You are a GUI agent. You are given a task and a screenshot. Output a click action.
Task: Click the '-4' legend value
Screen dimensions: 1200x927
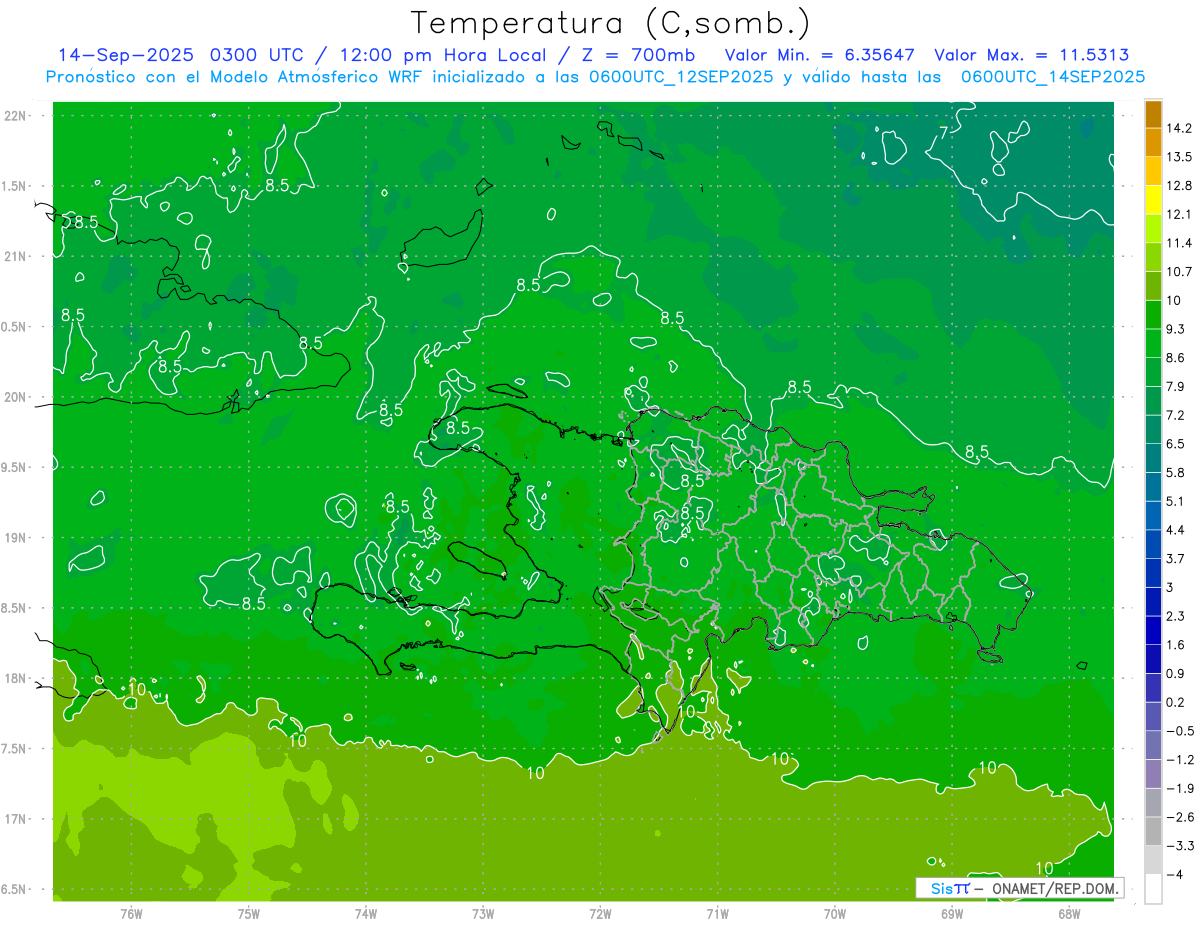pos(1175,875)
